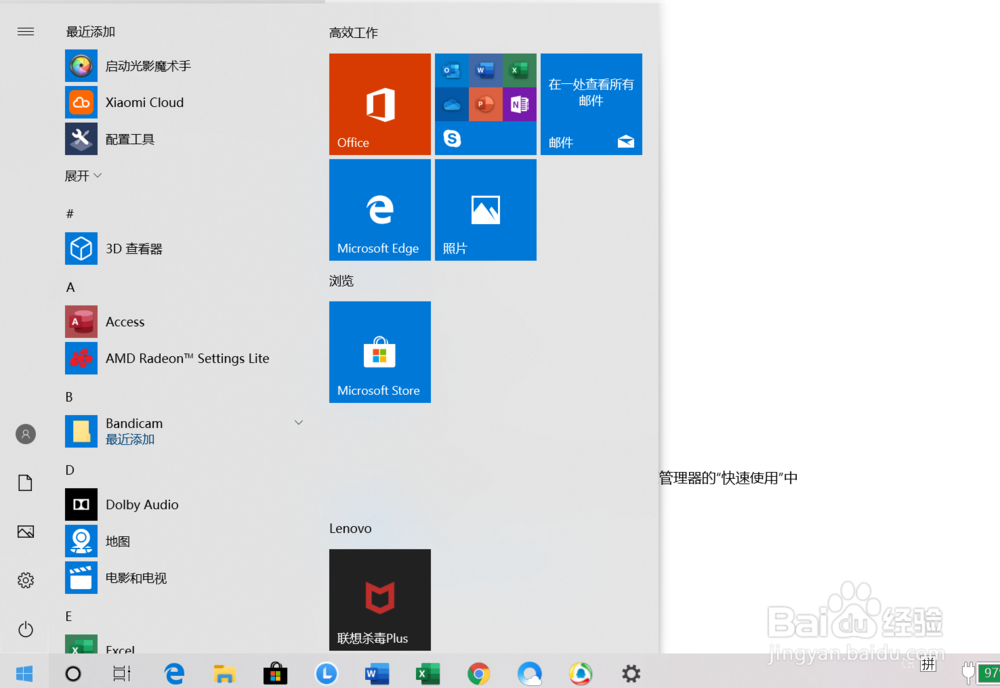Click the D letter group header

click(x=70, y=470)
